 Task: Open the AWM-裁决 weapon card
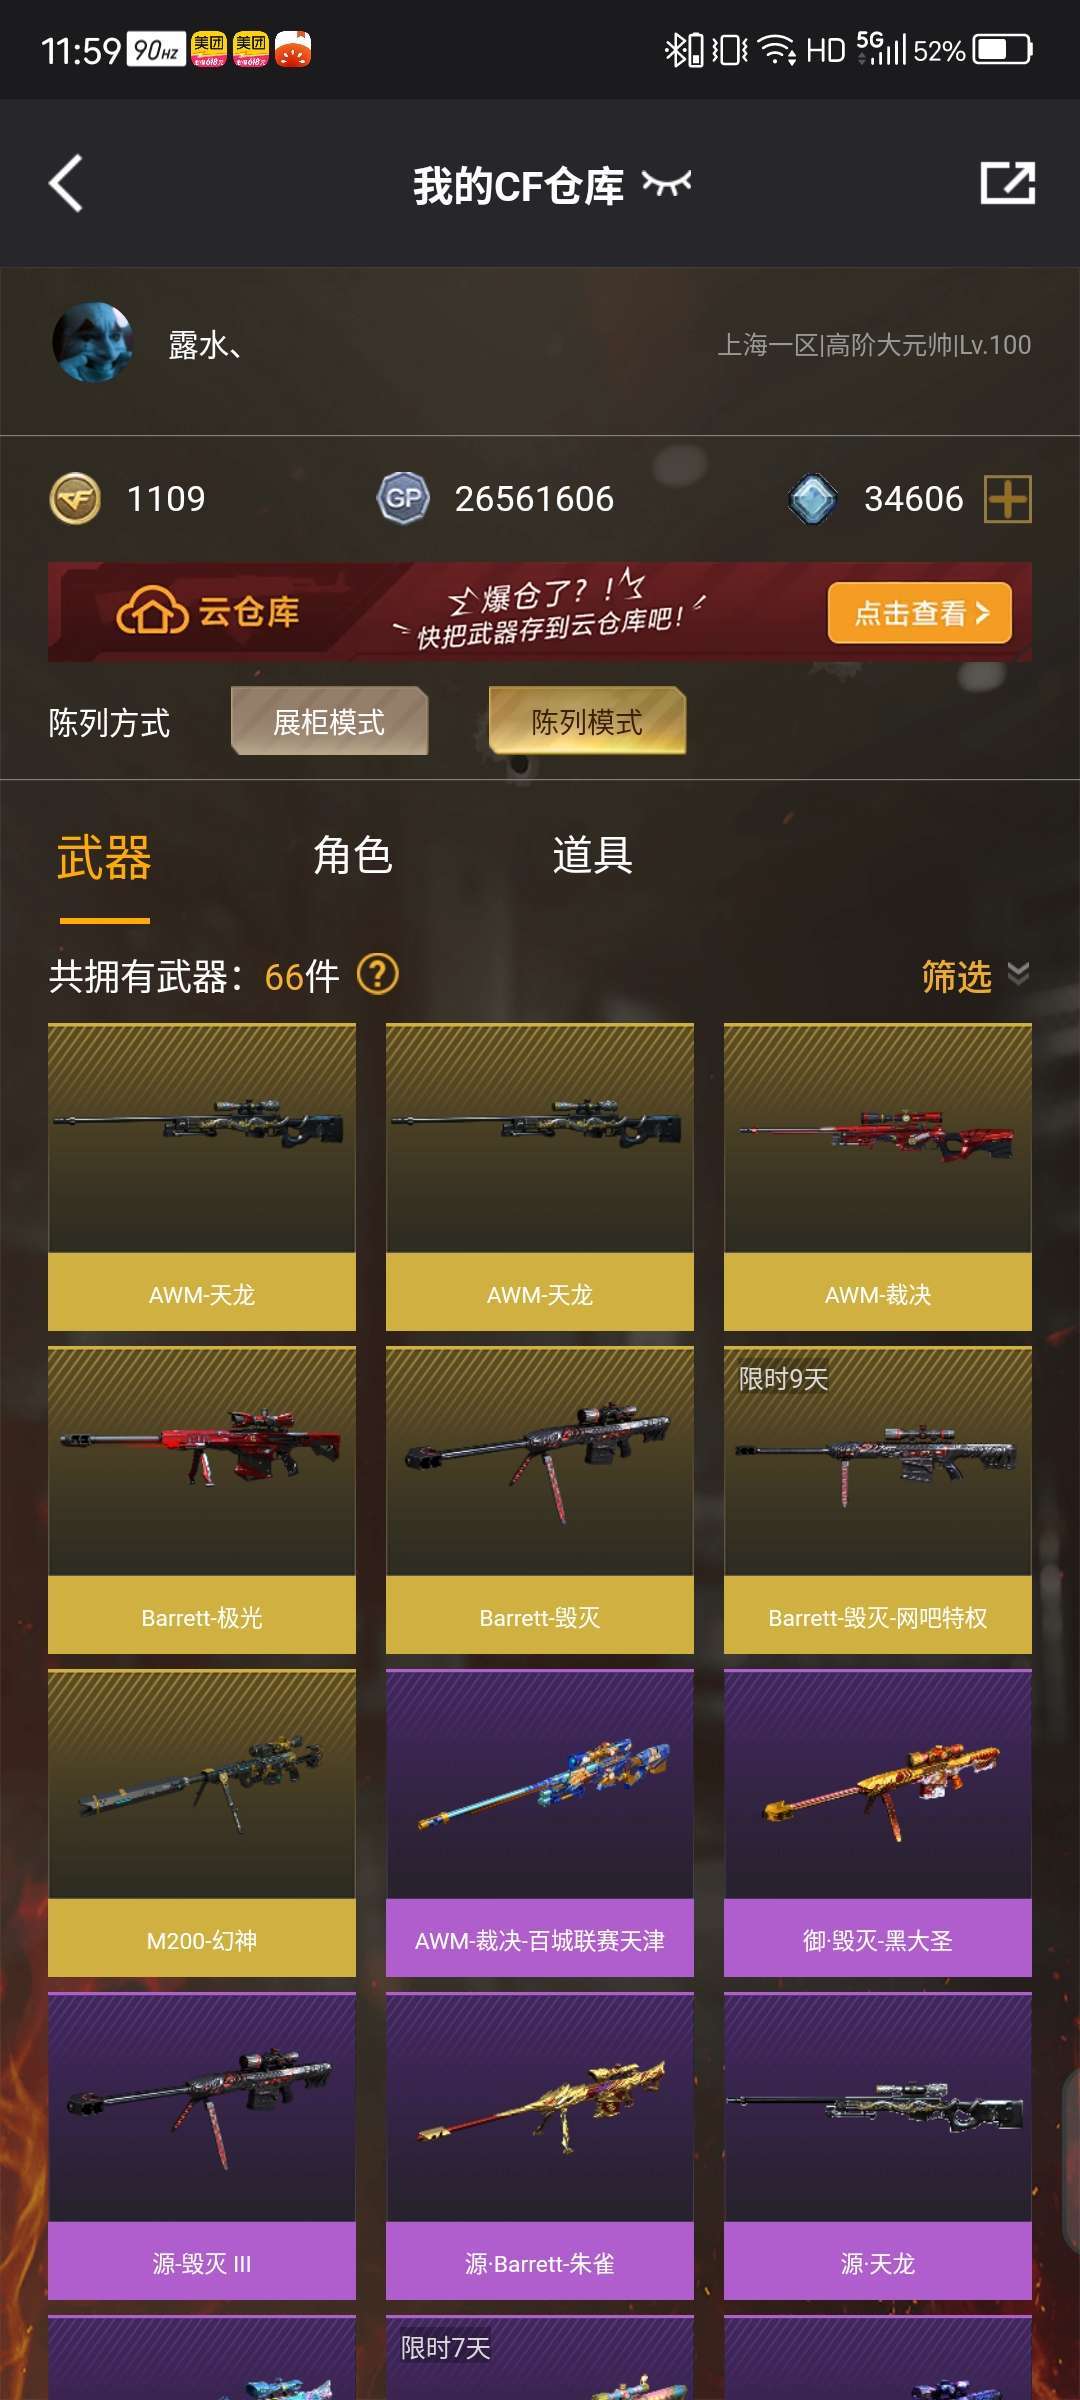[x=878, y=1177]
